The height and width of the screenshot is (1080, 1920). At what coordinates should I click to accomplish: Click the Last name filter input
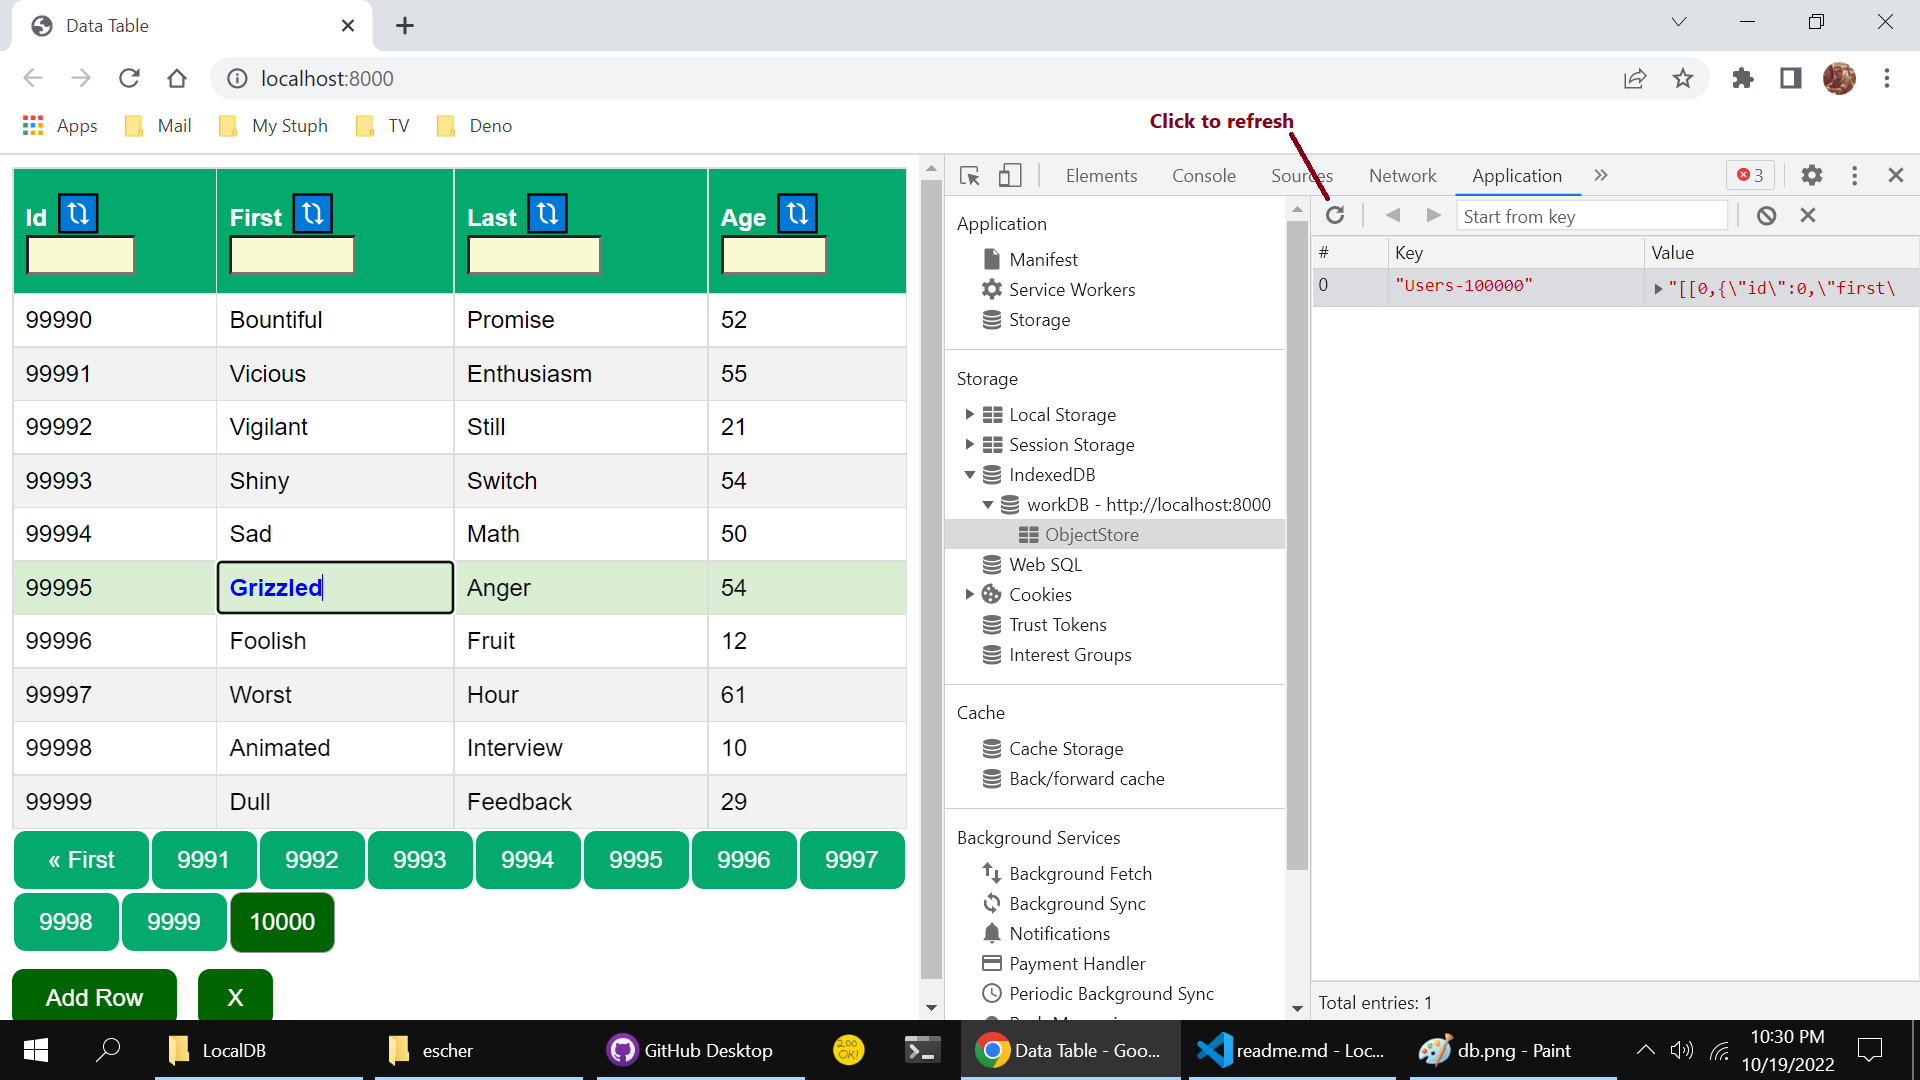[x=534, y=255]
